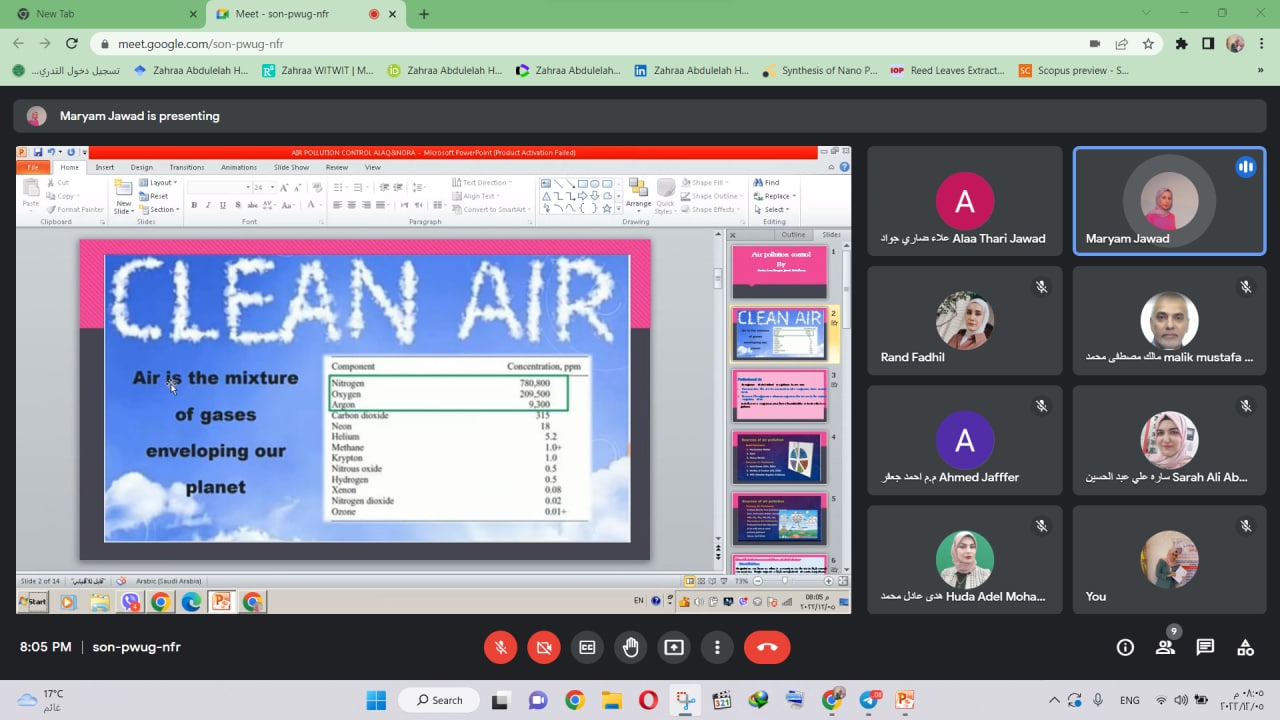Open a new Chrome tab with plus button
This screenshot has width=1280, height=720.
point(424,14)
